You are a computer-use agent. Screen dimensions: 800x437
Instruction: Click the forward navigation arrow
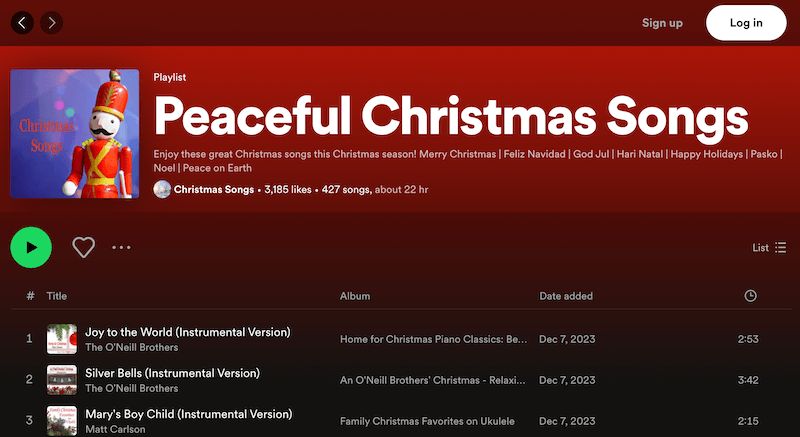[x=51, y=22]
